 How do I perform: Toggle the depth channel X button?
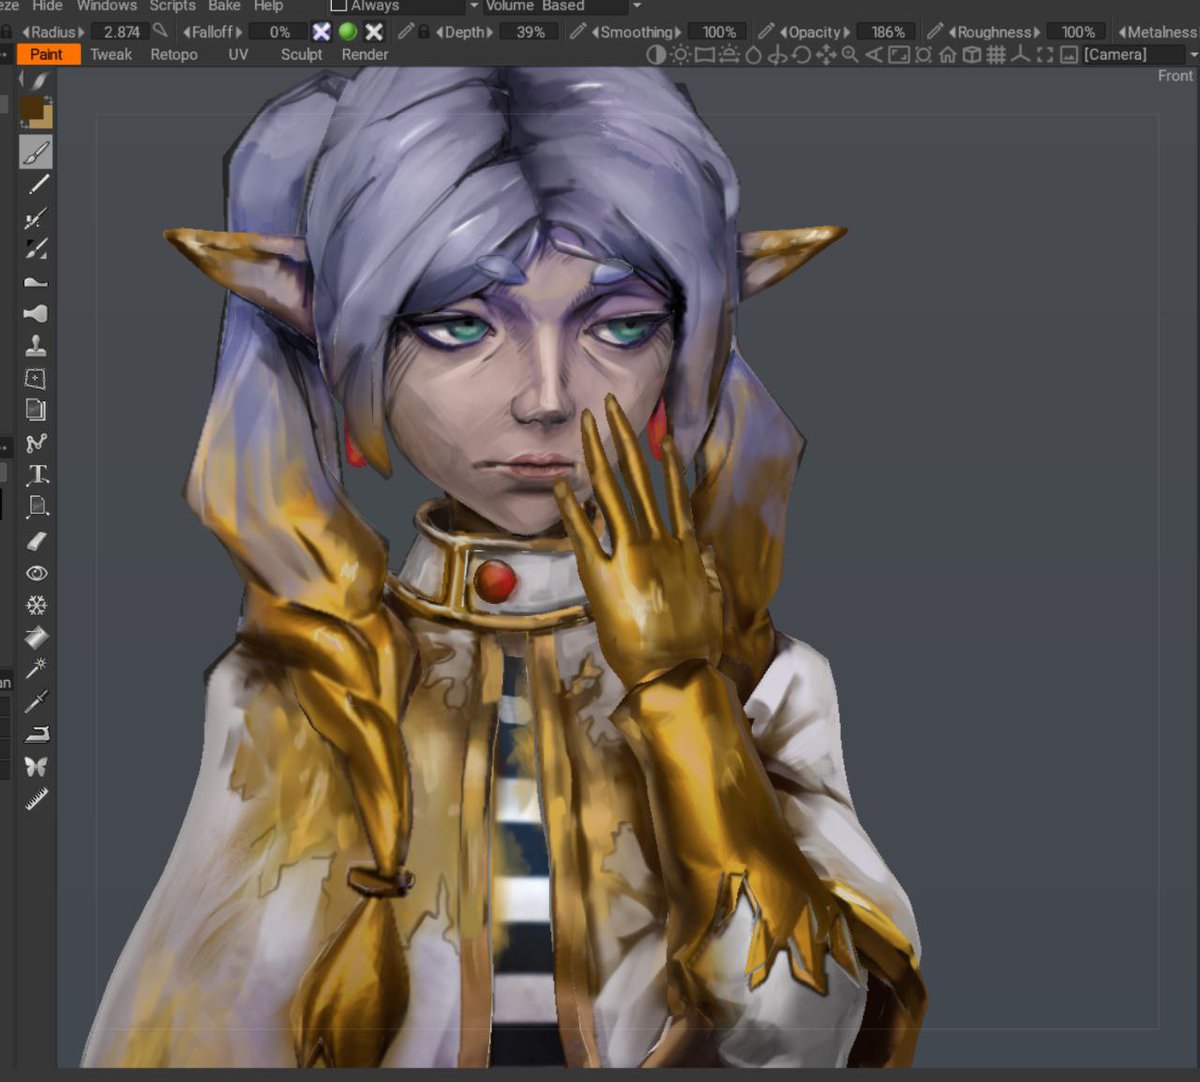(x=322, y=32)
